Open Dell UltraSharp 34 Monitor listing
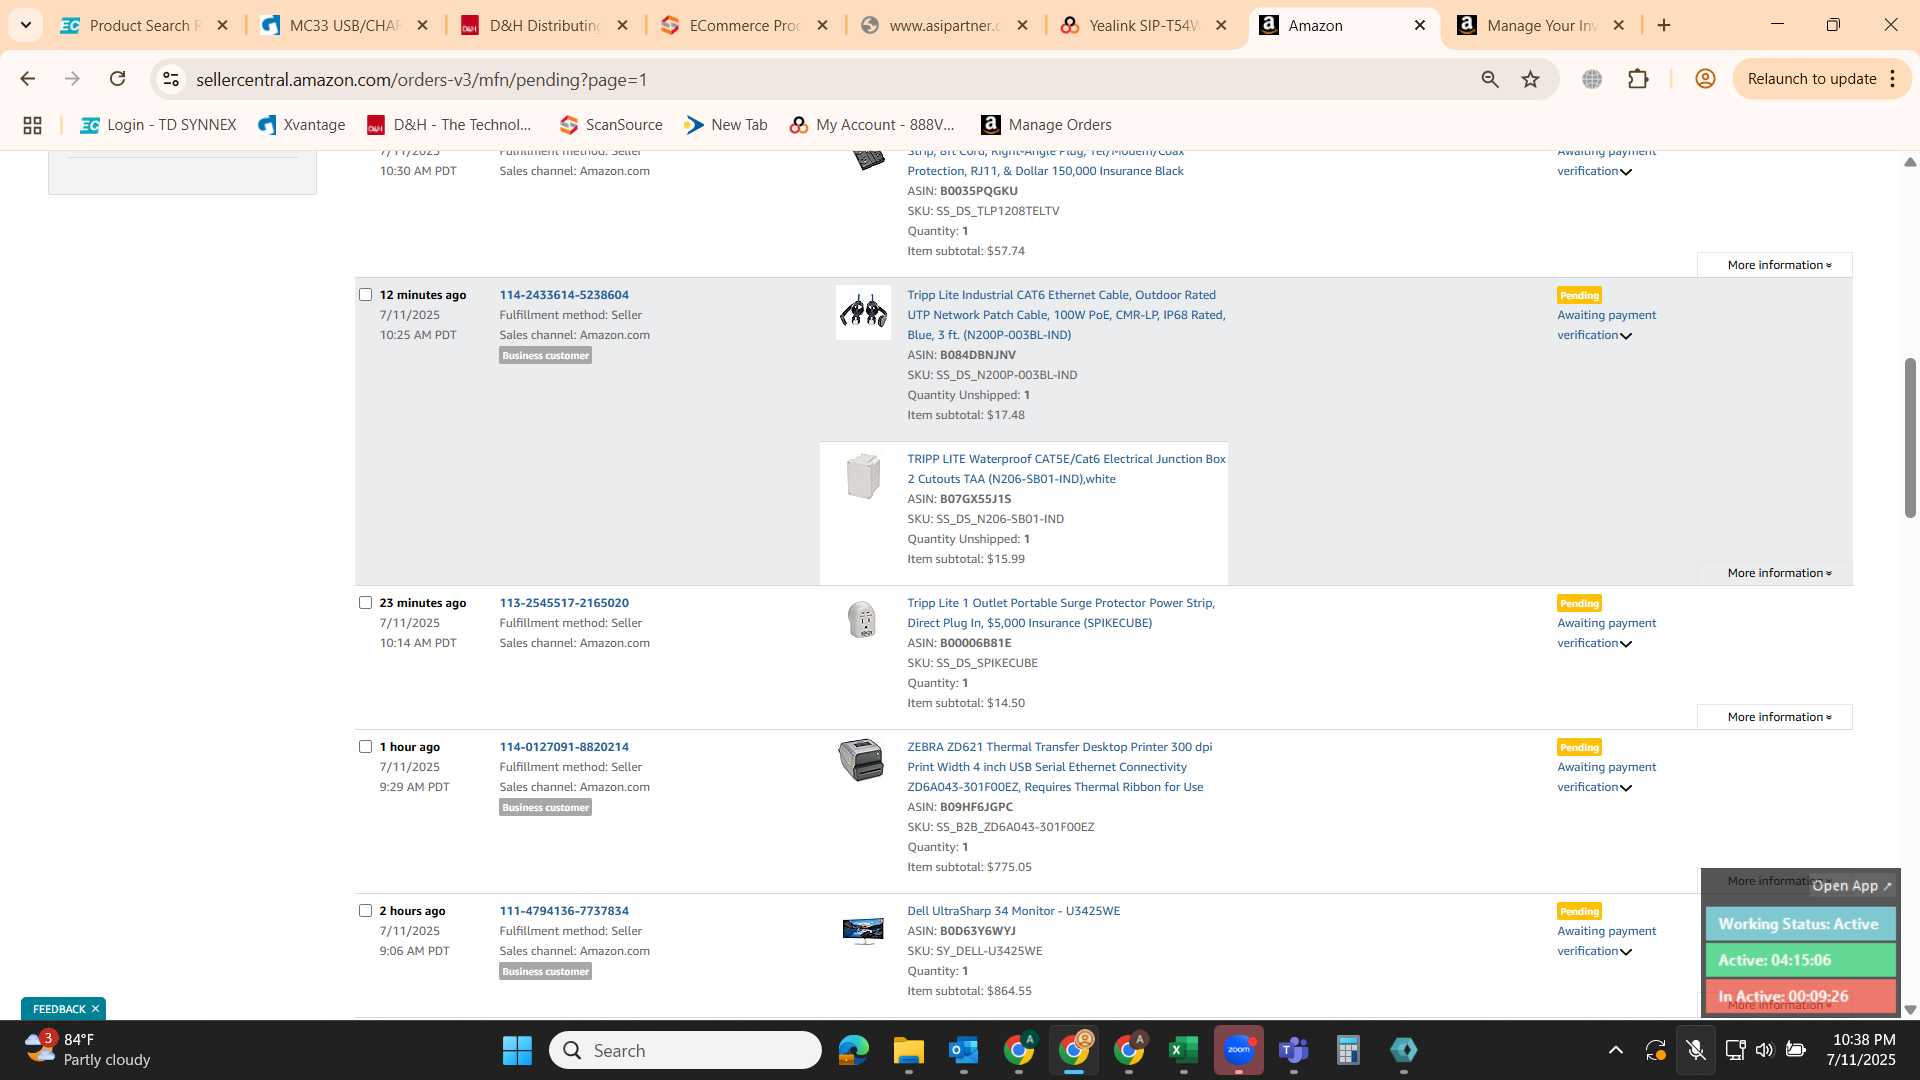Viewport: 1920px width, 1080px height. (1013, 911)
